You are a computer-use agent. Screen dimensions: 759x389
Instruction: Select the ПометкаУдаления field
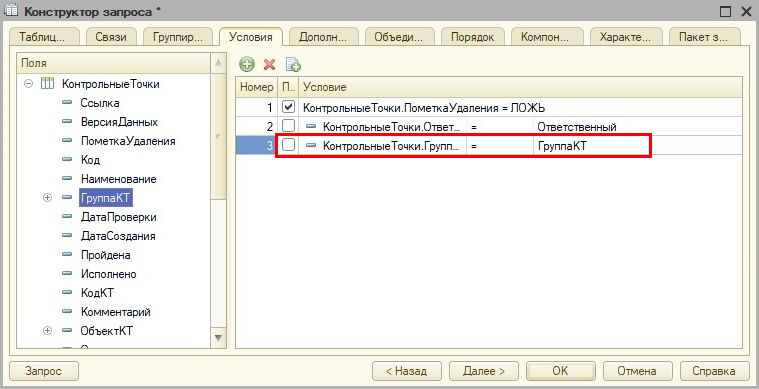coord(128,141)
